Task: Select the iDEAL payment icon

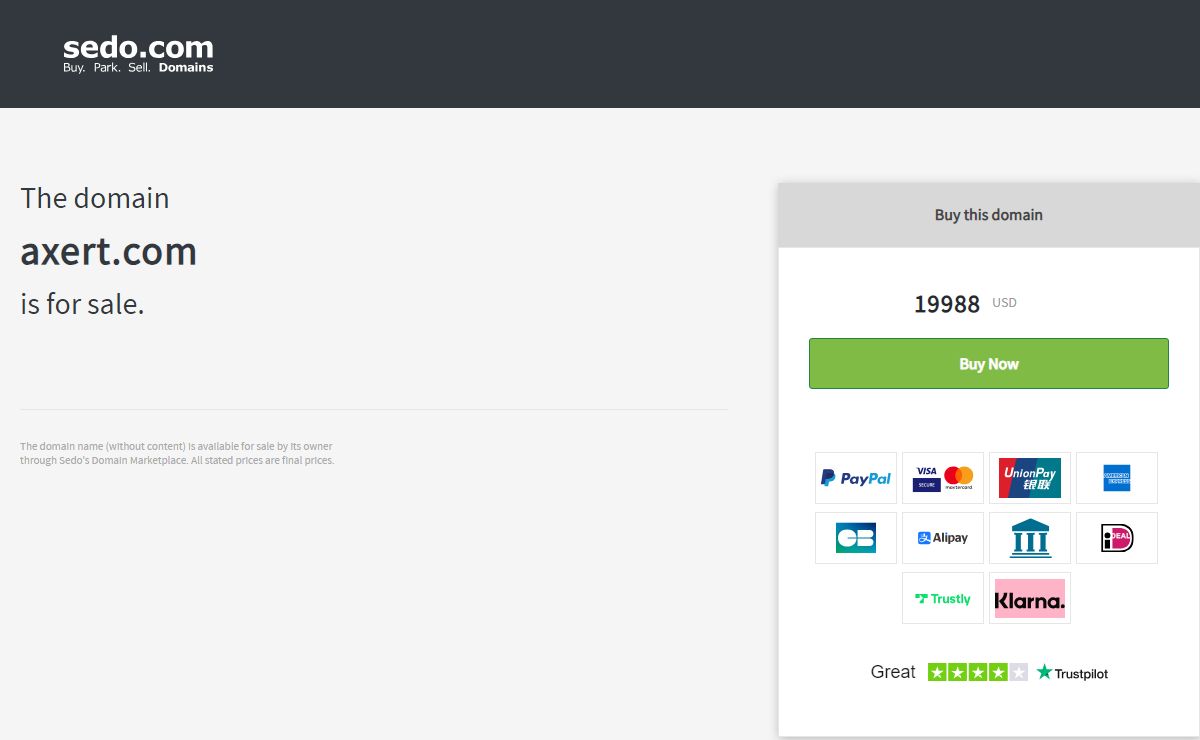Action: pos(1117,538)
